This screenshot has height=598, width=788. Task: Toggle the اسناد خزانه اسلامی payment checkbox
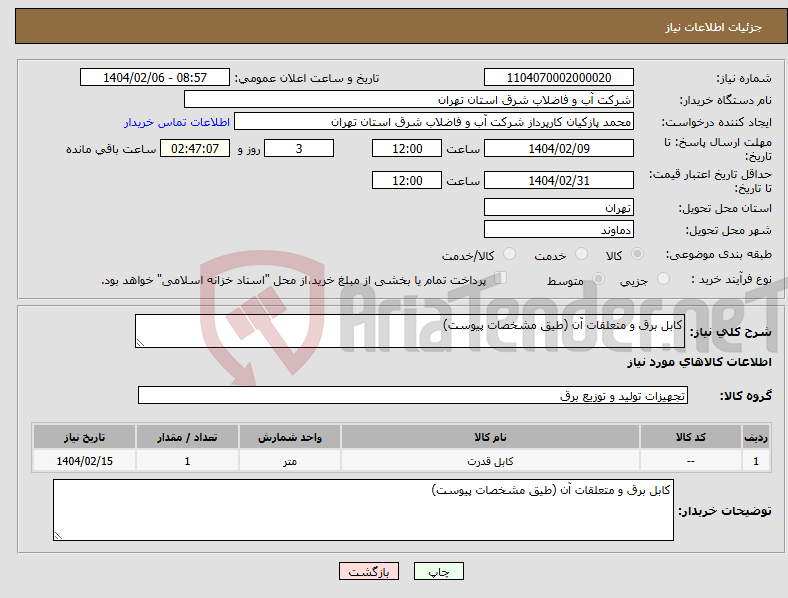coord(501,278)
